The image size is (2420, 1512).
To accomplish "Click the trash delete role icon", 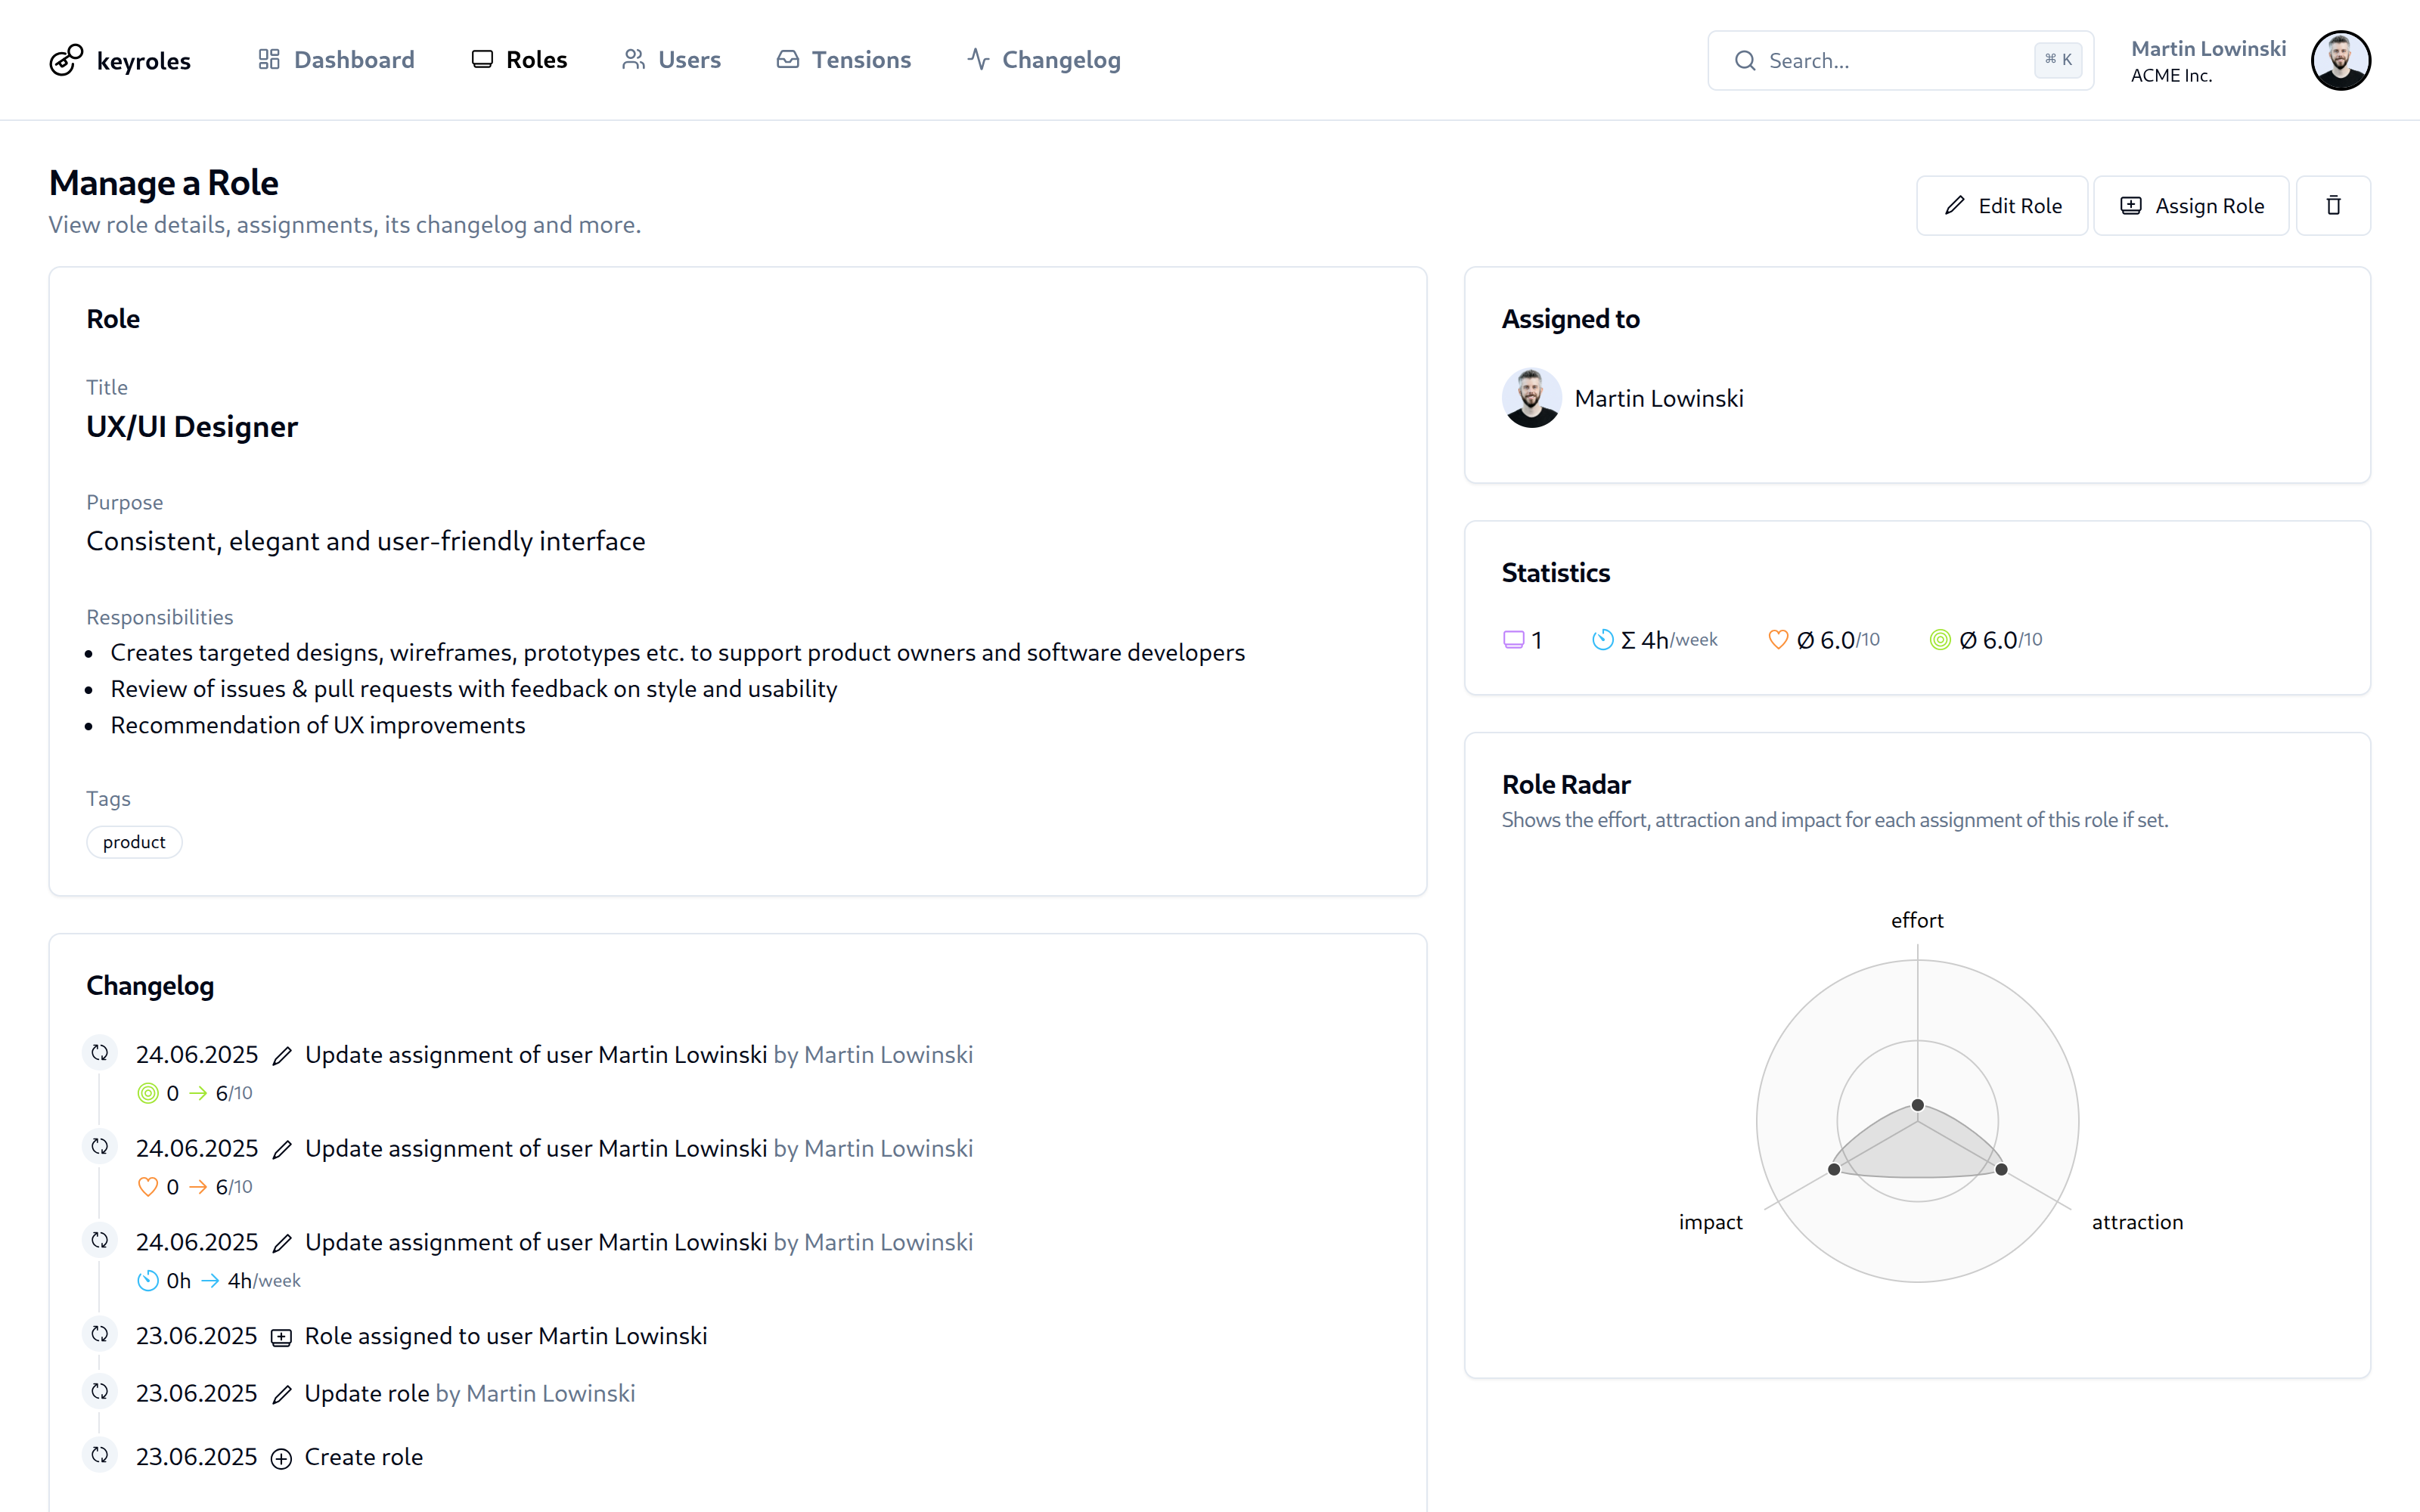I will 2333,205.
